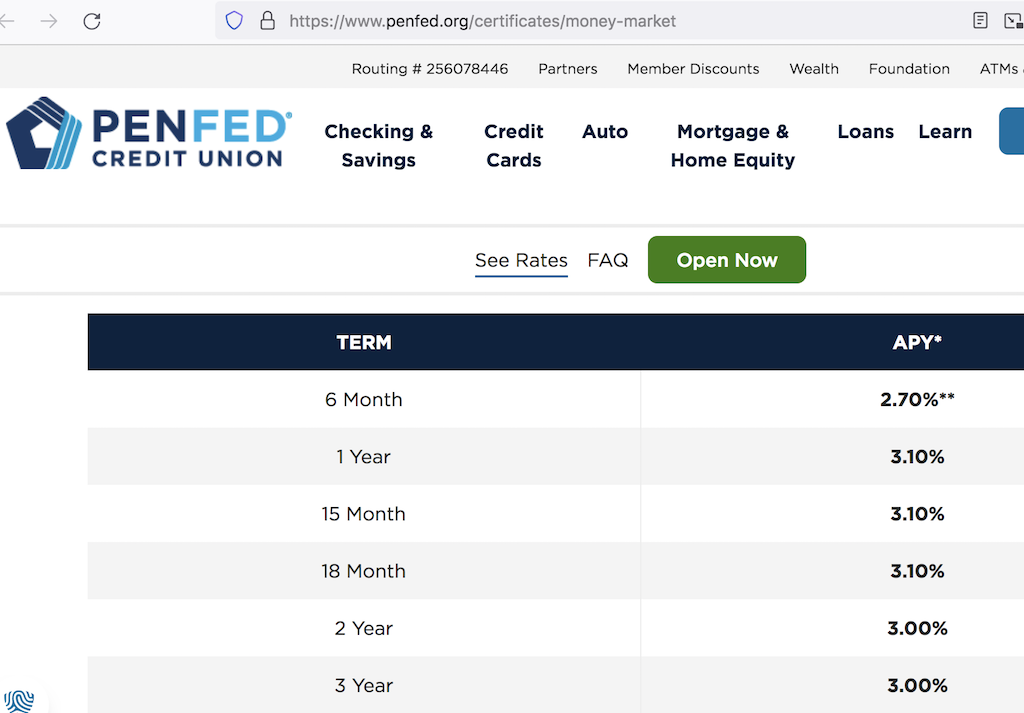Reload the PenFed webpage
1024x713 pixels.
(91, 20)
